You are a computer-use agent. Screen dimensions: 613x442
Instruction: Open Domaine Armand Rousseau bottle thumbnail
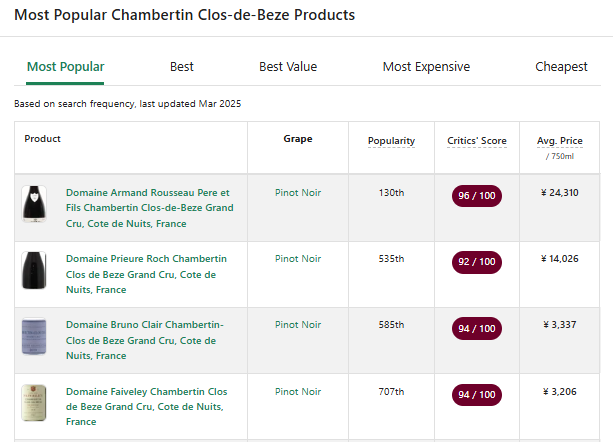coord(33,205)
